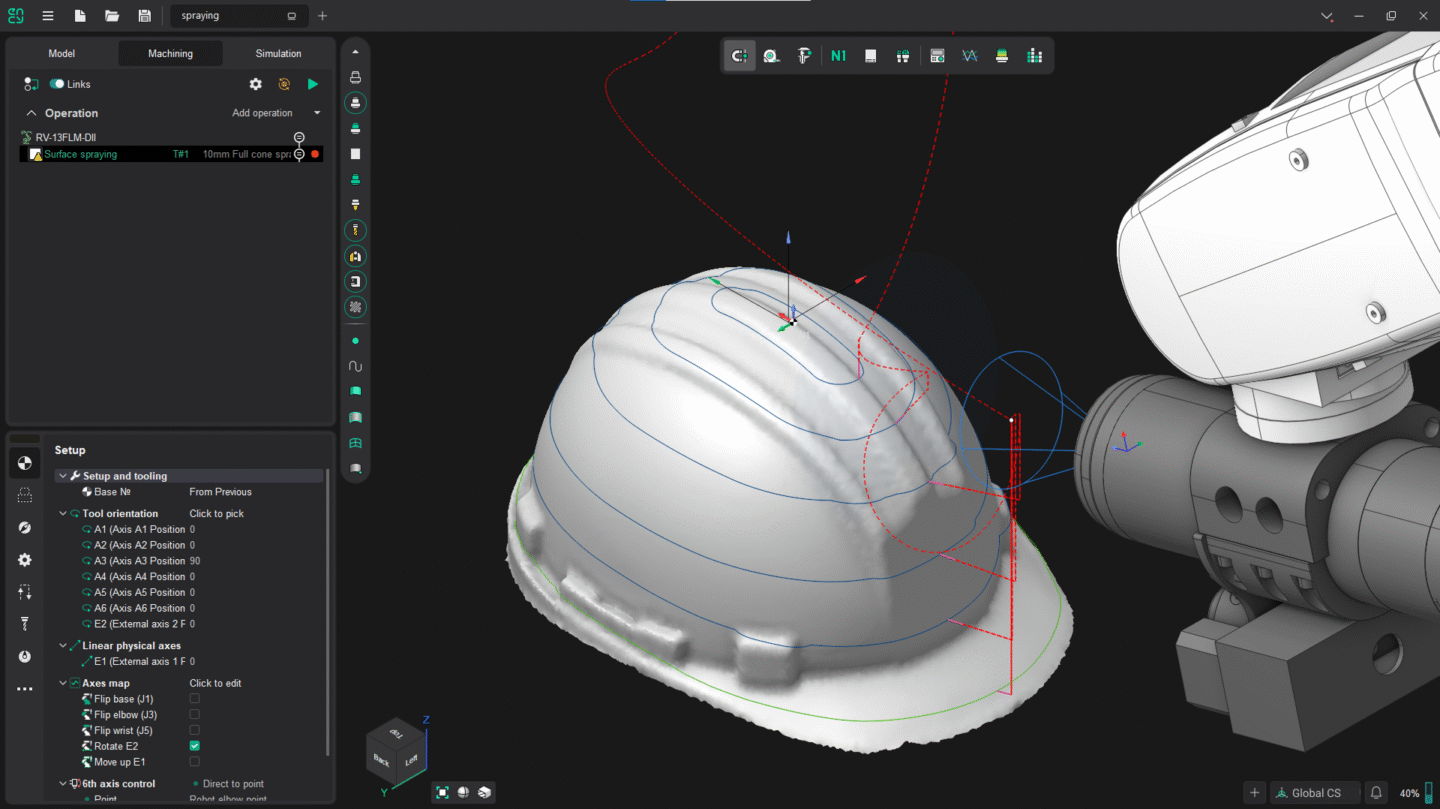This screenshot has width=1440, height=809.
Task: Switch to the Simulation tab
Action: click(277, 53)
